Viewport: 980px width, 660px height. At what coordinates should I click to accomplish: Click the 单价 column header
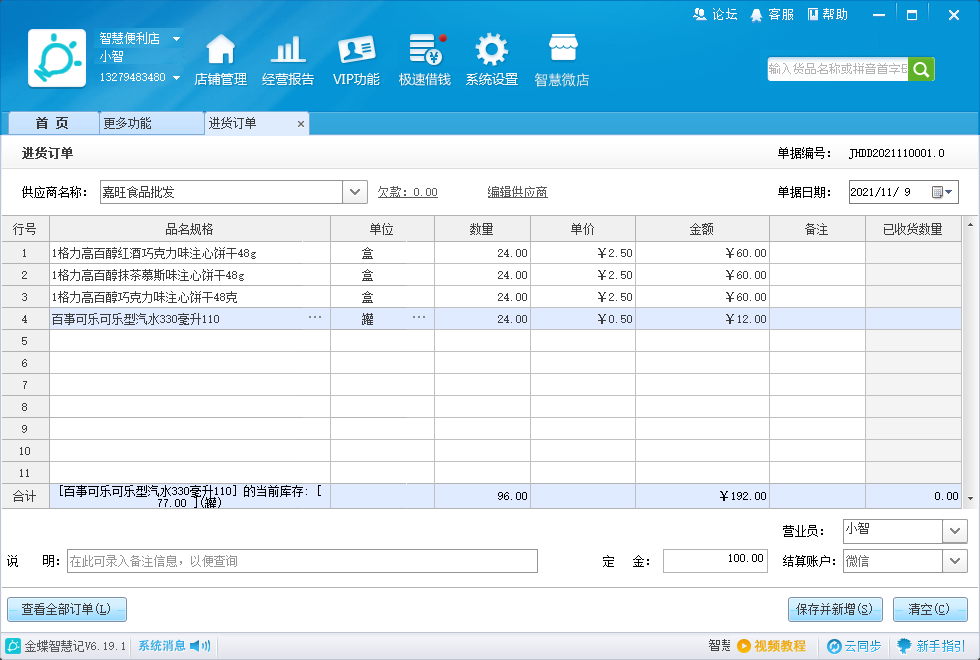pos(583,229)
